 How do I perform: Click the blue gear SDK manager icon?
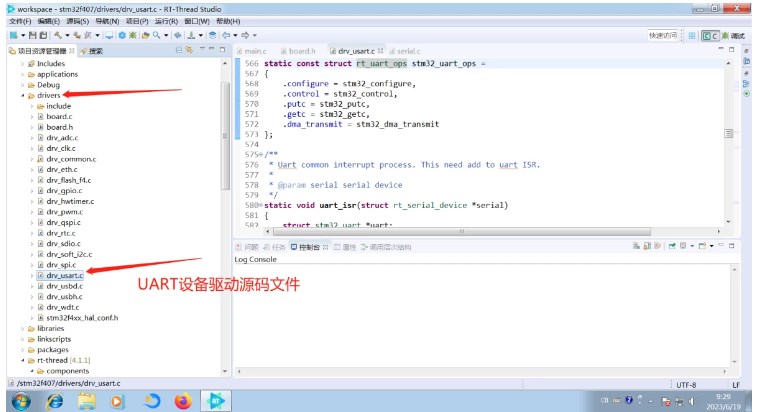click(x=122, y=35)
